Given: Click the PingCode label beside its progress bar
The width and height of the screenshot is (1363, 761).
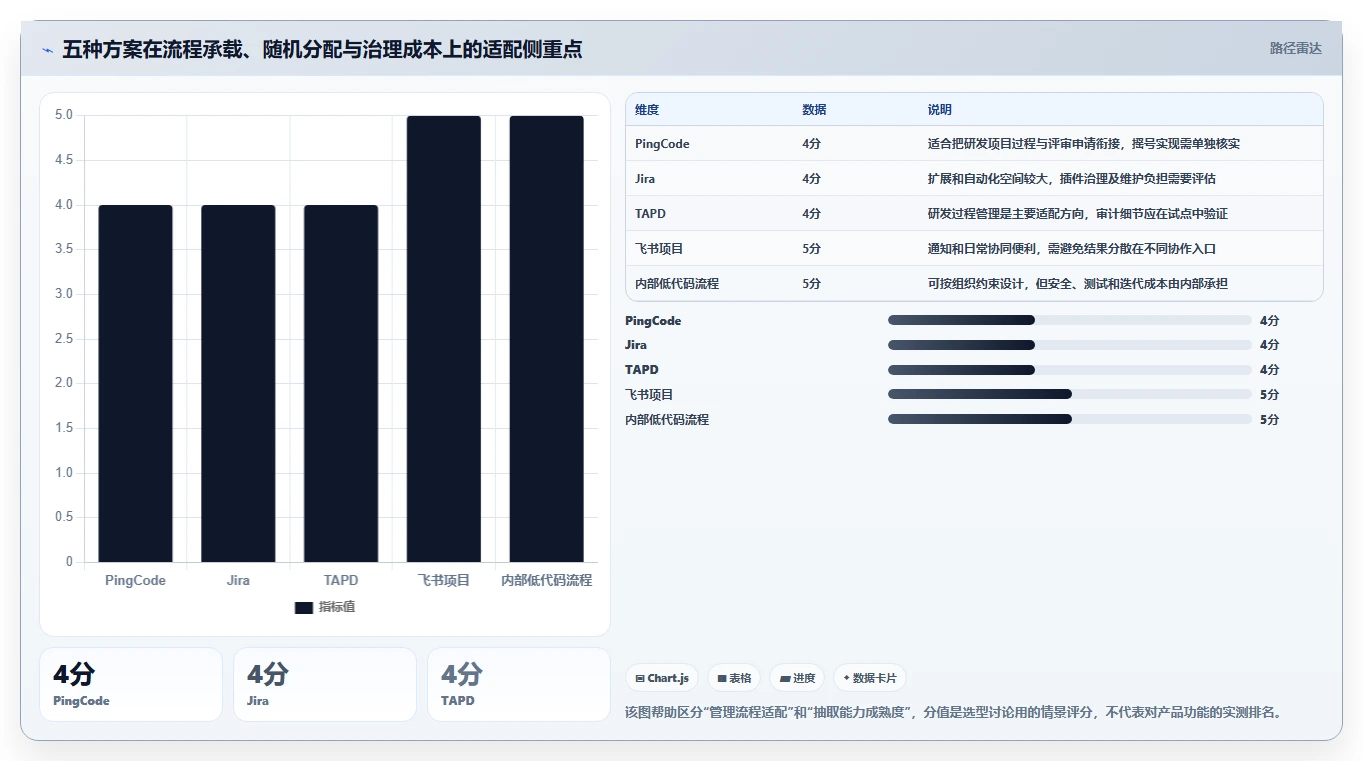Looking at the screenshot, I should pyautogui.click(x=653, y=321).
